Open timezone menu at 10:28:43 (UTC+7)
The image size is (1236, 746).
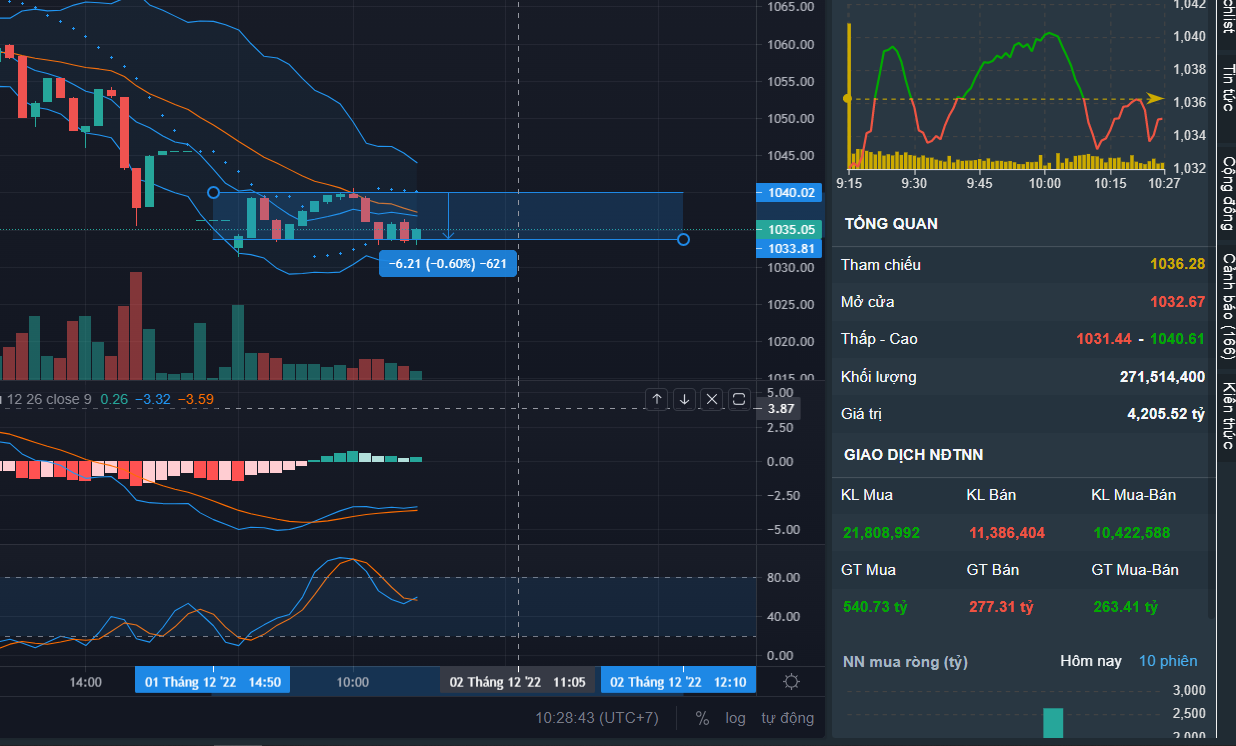point(597,718)
